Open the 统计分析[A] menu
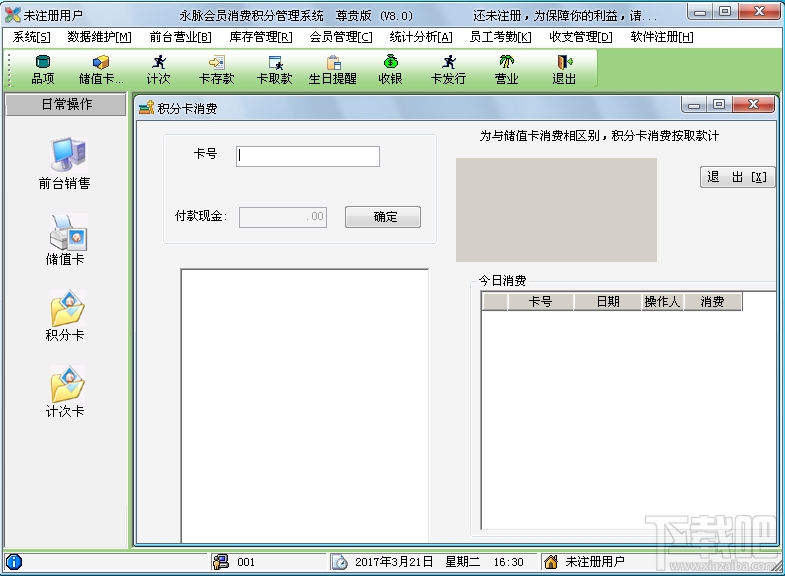The width and height of the screenshot is (785, 576). [421, 37]
